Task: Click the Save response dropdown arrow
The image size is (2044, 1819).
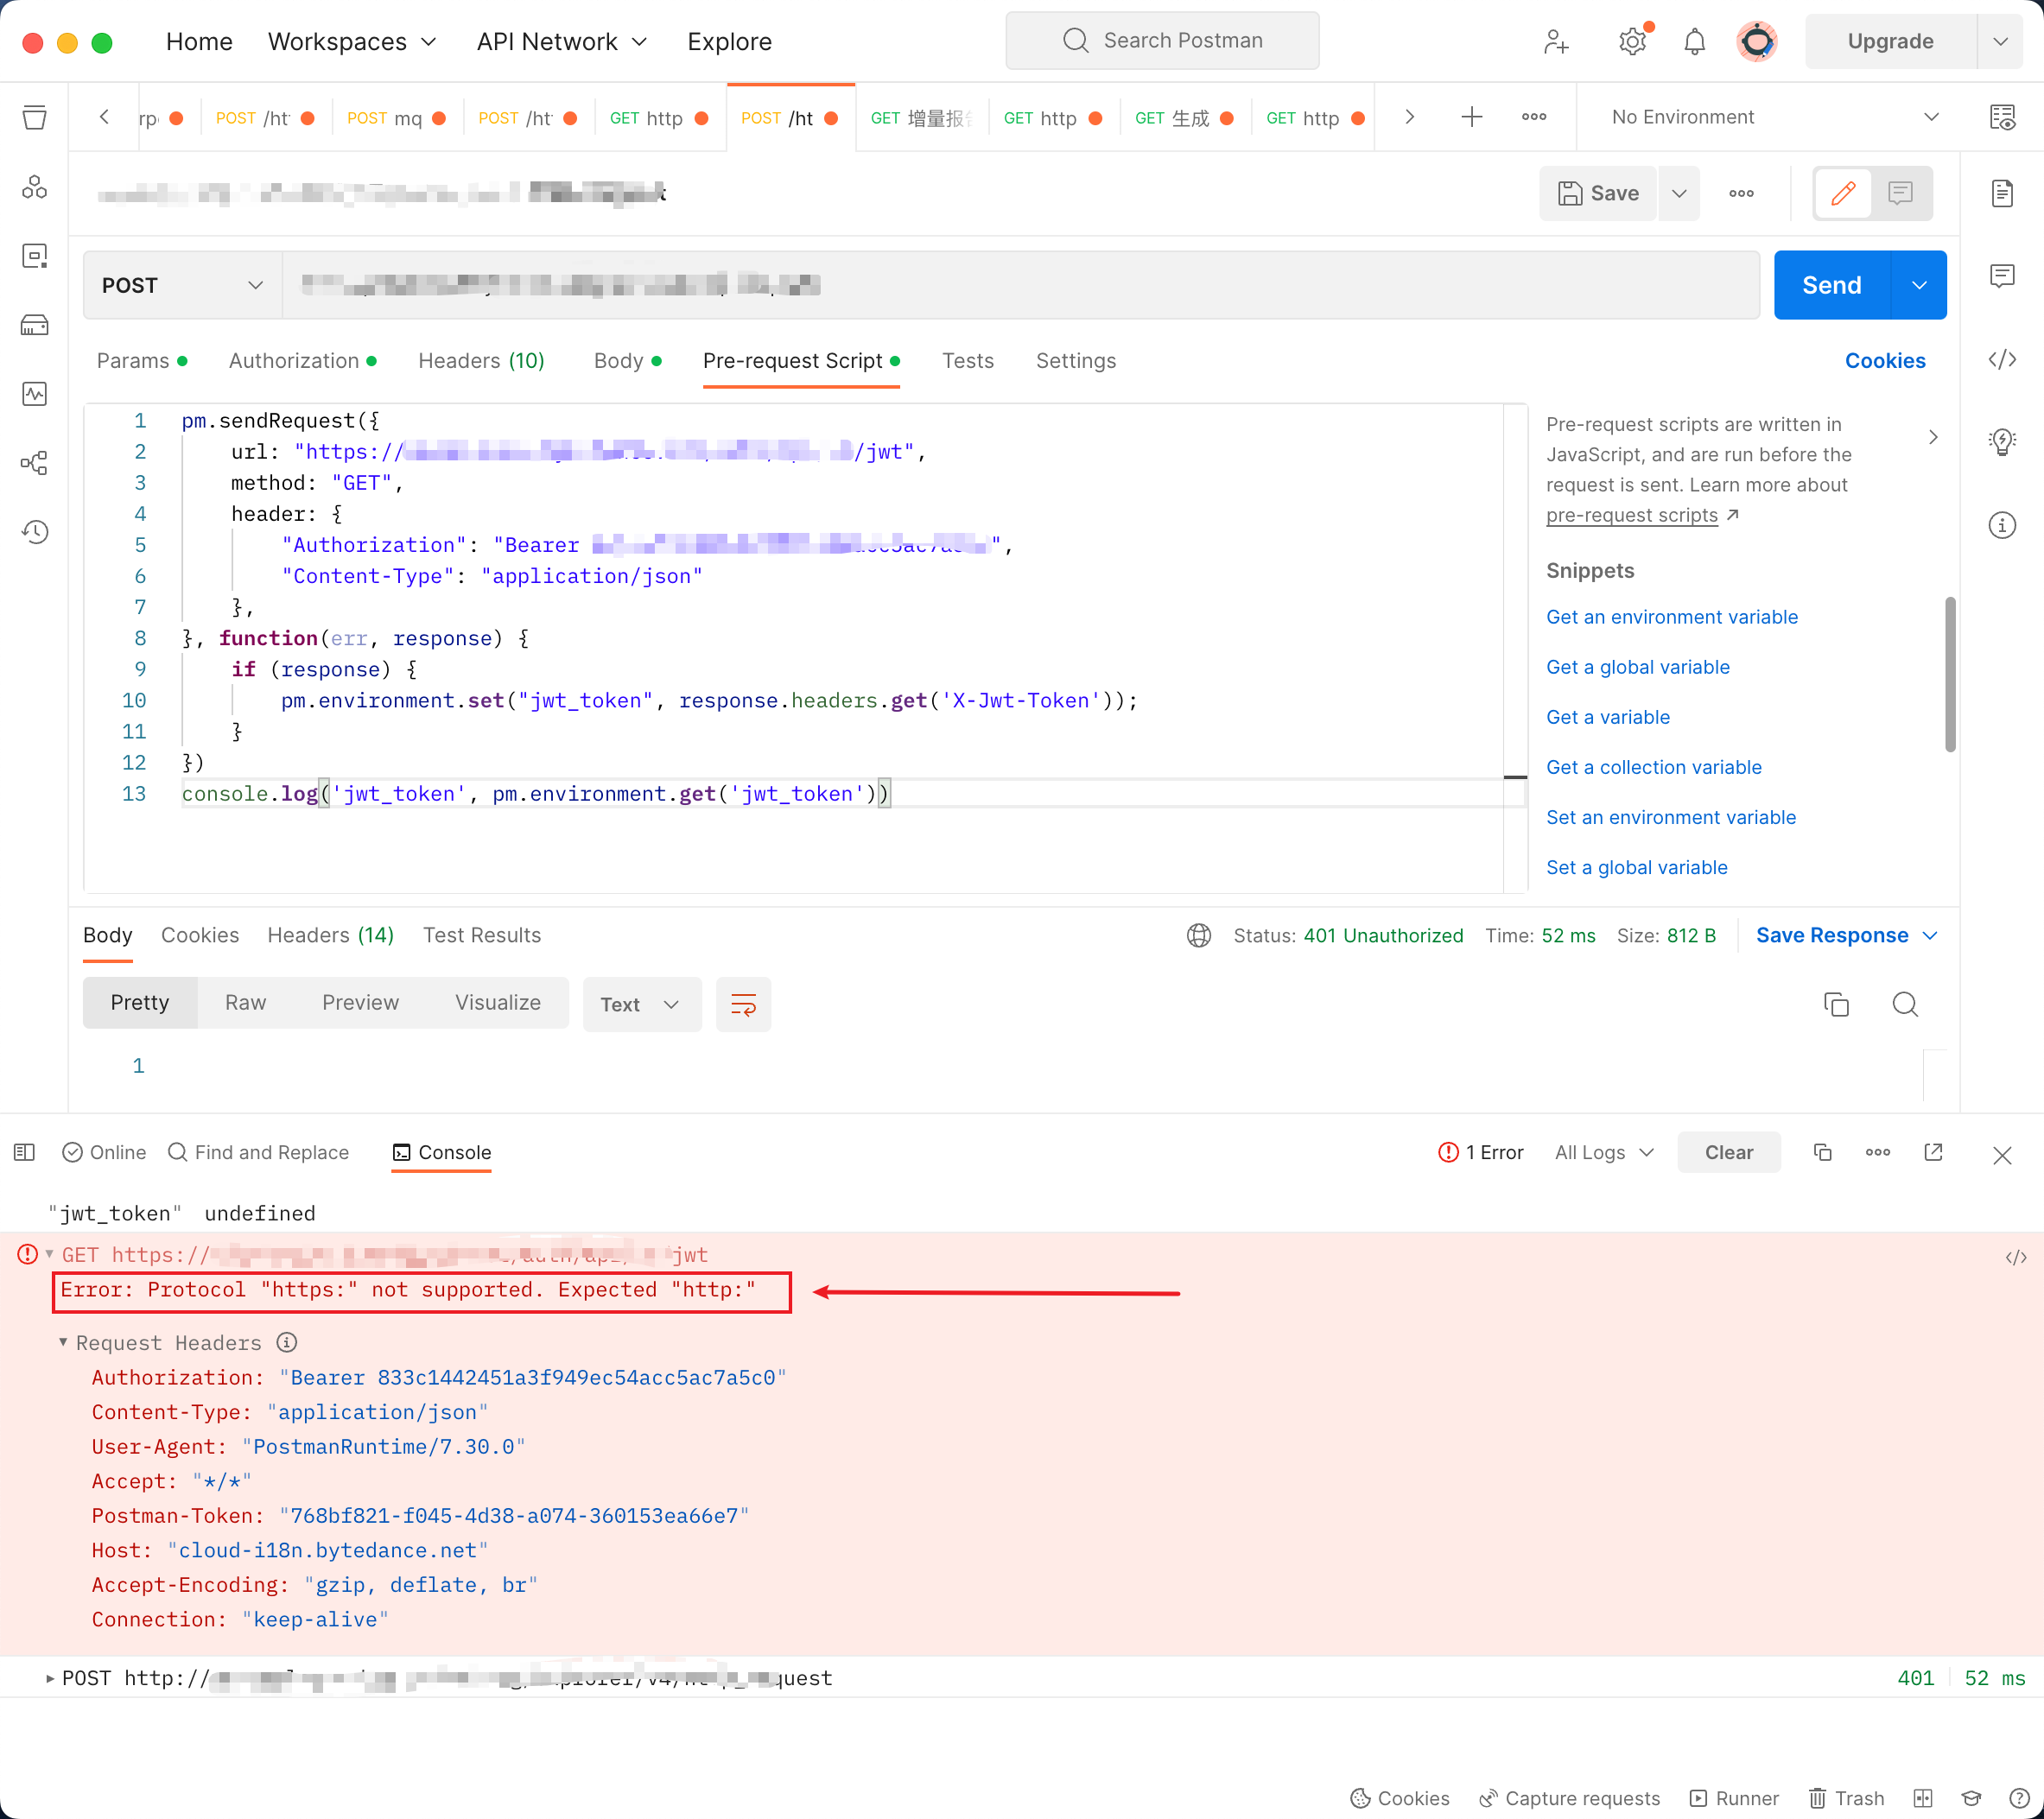Action: 1930,935
